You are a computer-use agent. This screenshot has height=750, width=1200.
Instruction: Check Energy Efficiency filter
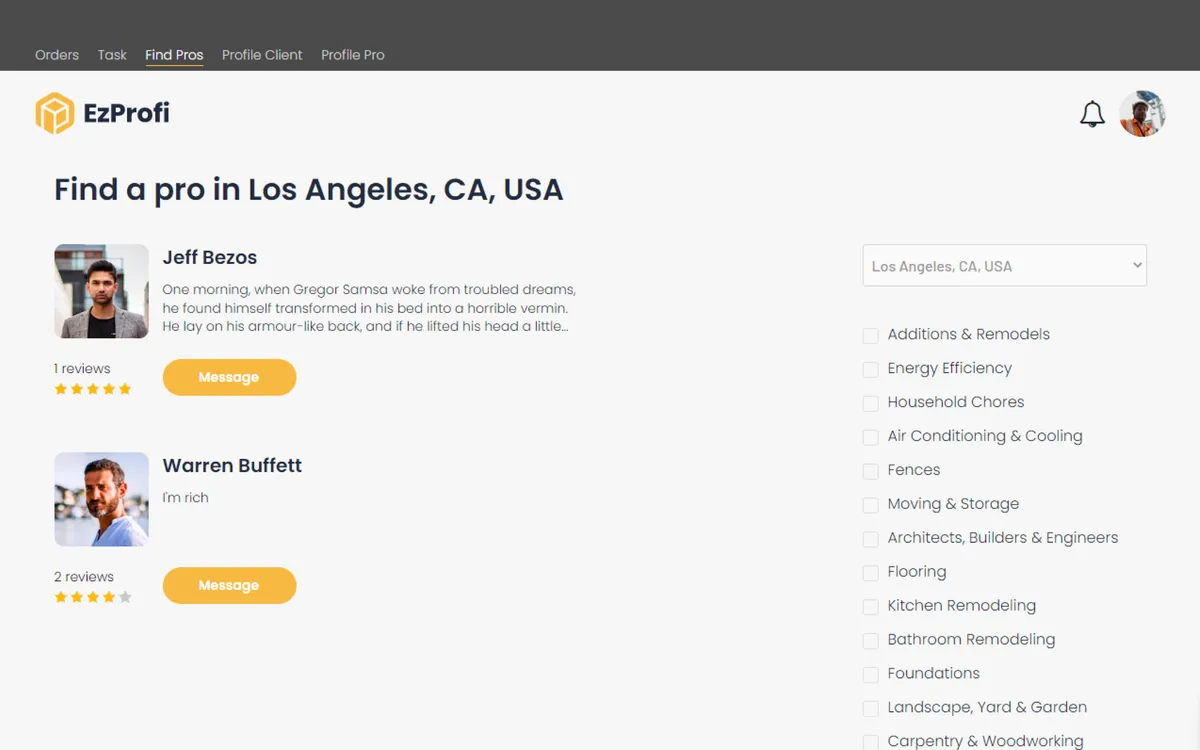871,370
